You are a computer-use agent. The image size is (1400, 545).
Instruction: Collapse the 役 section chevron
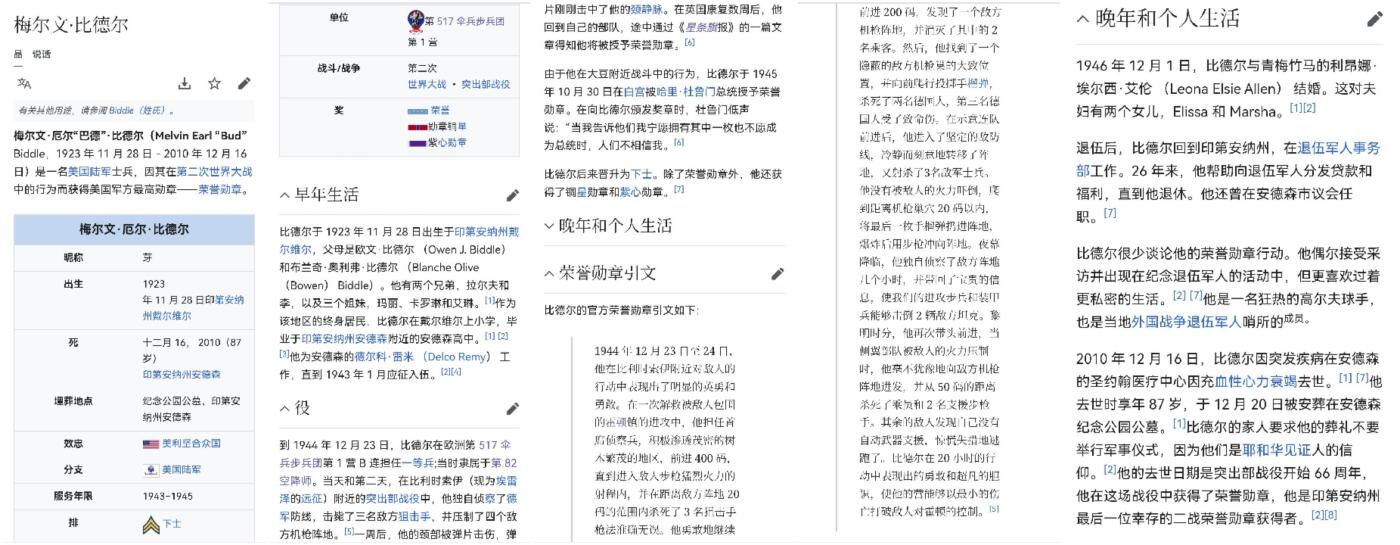tap(285, 408)
